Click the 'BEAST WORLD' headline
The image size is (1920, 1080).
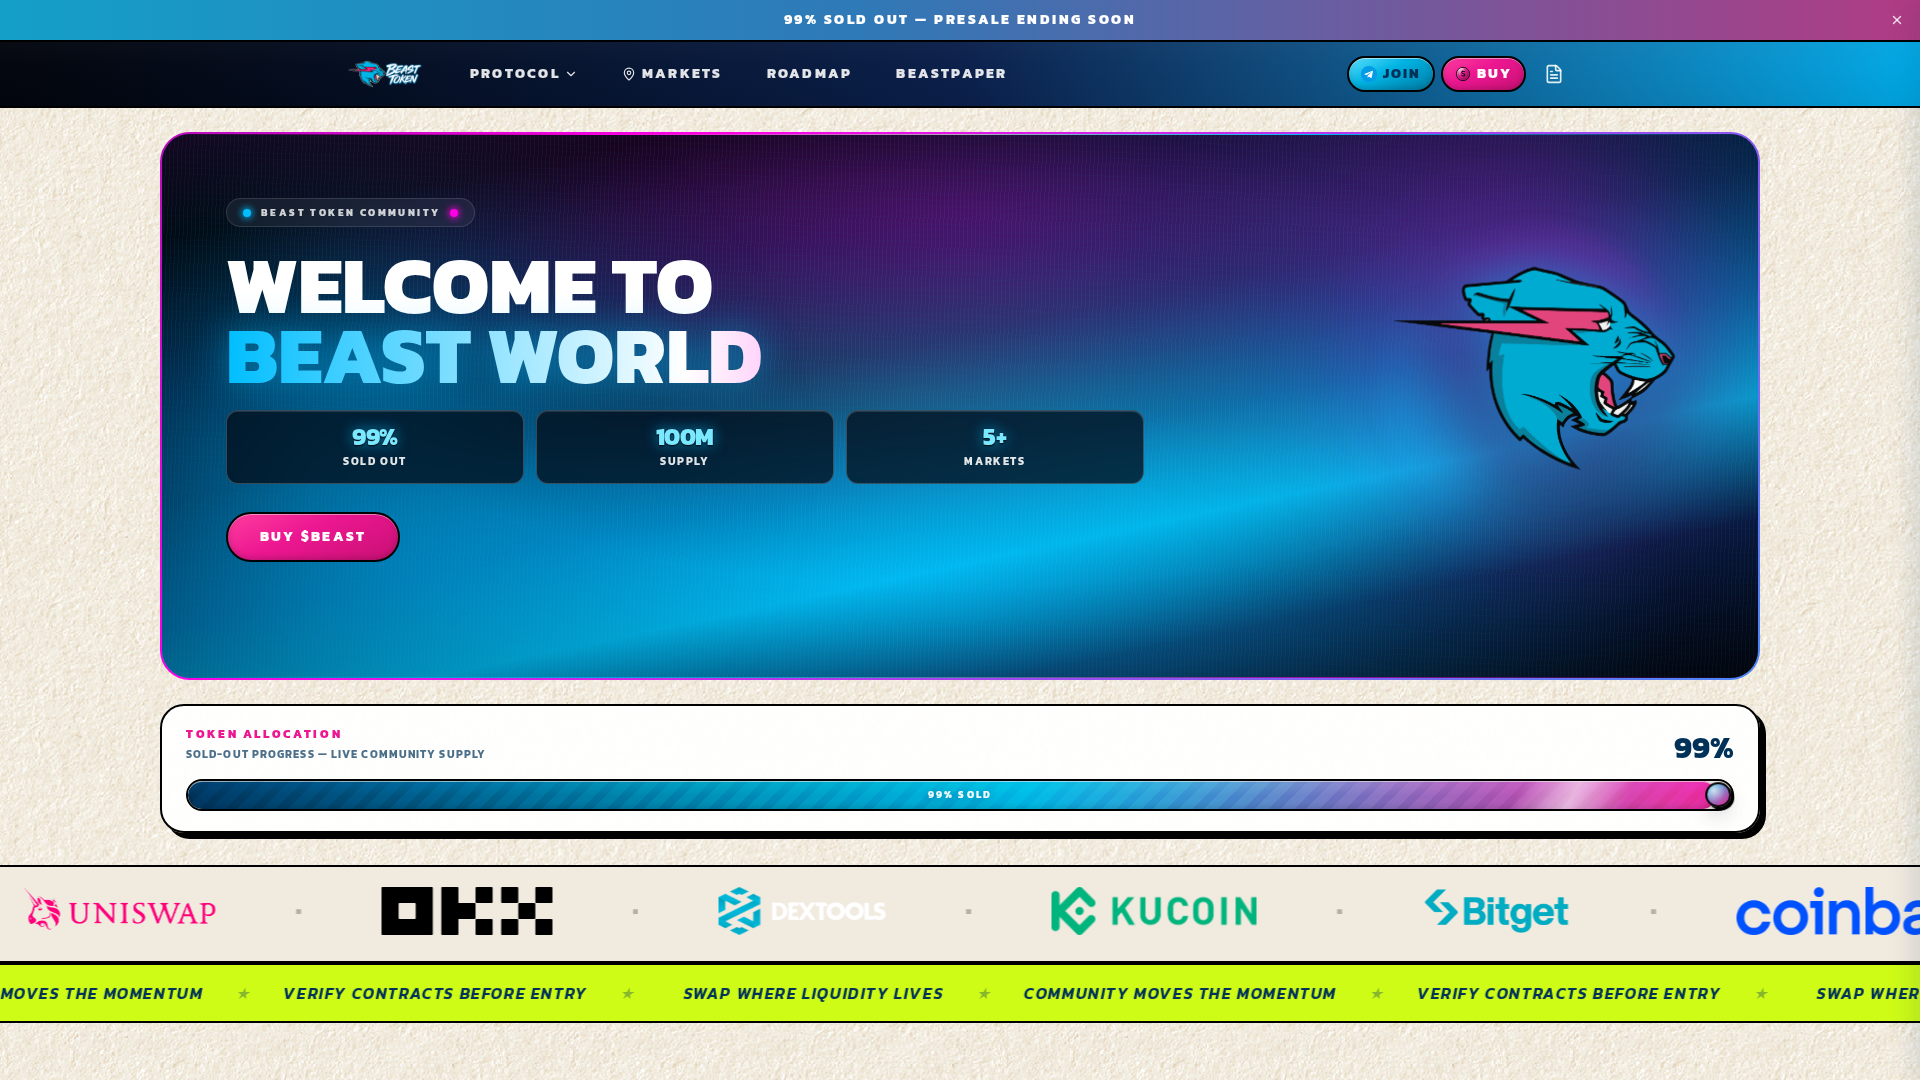(x=494, y=357)
